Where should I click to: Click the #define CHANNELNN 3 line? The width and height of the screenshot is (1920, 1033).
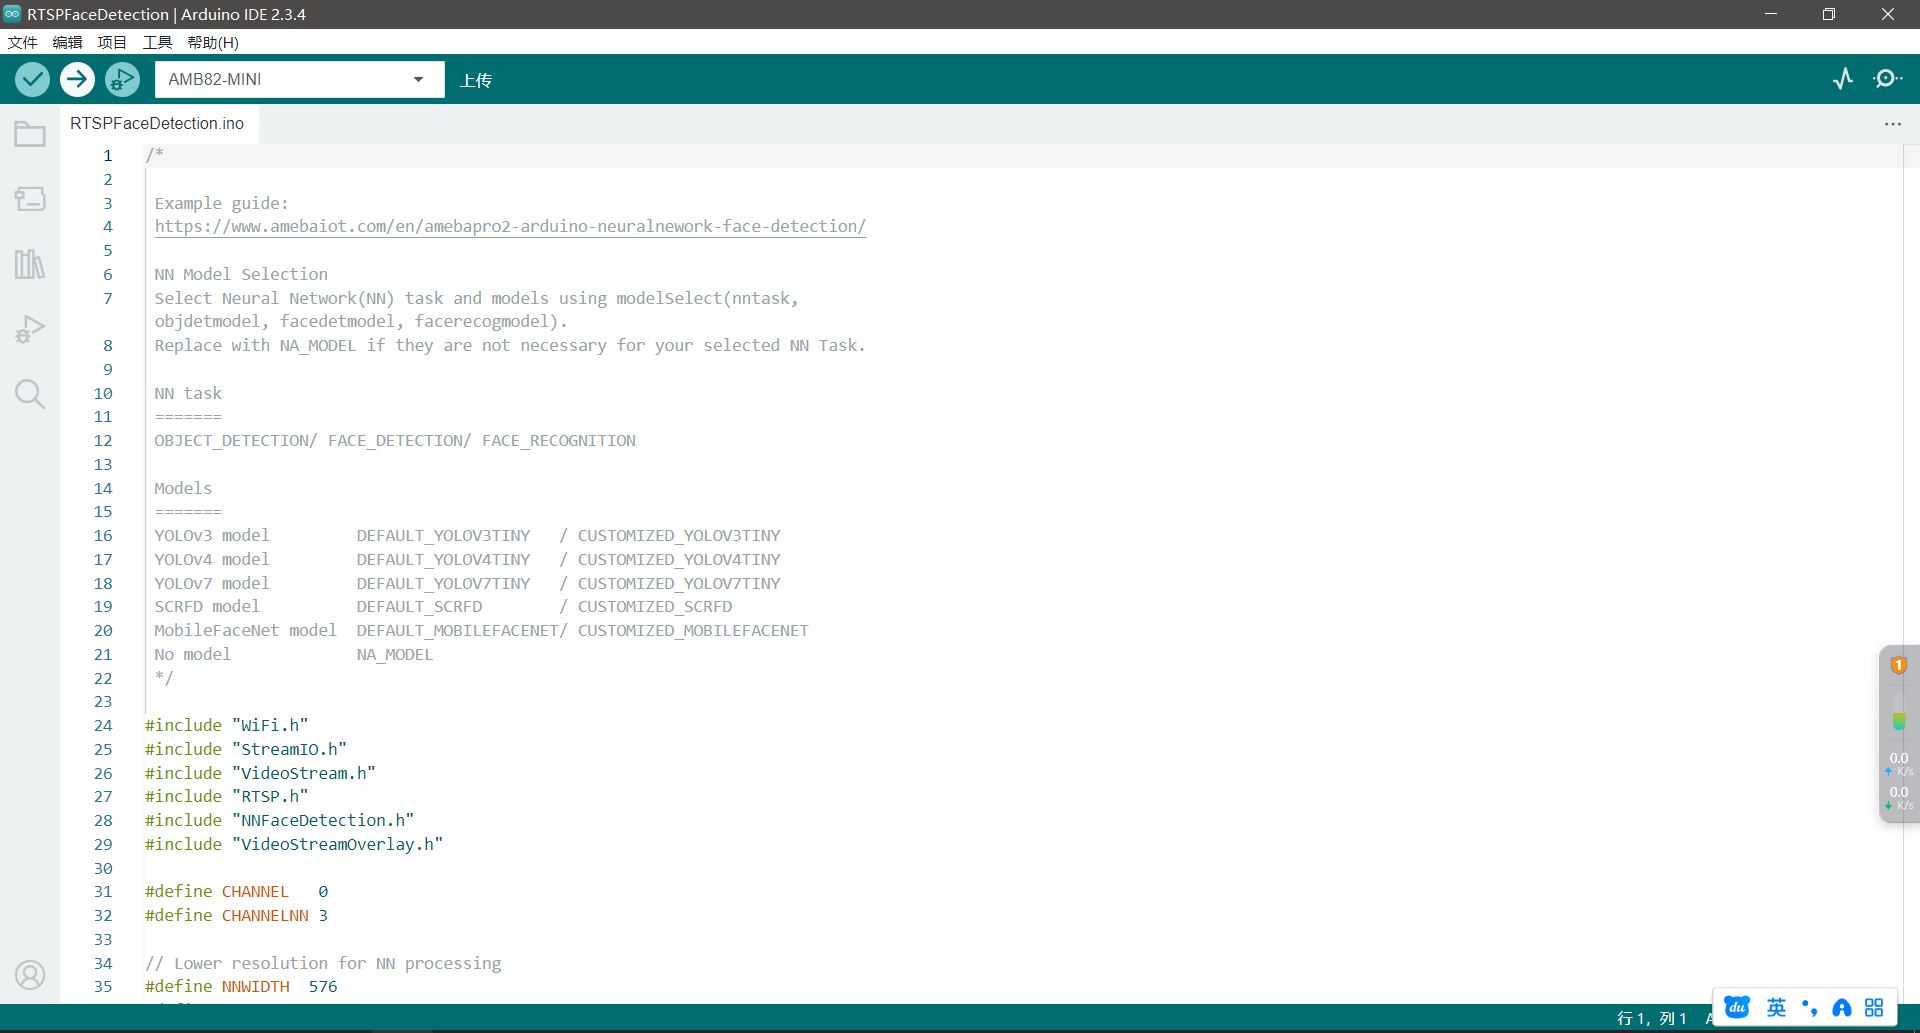click(236, 915)
